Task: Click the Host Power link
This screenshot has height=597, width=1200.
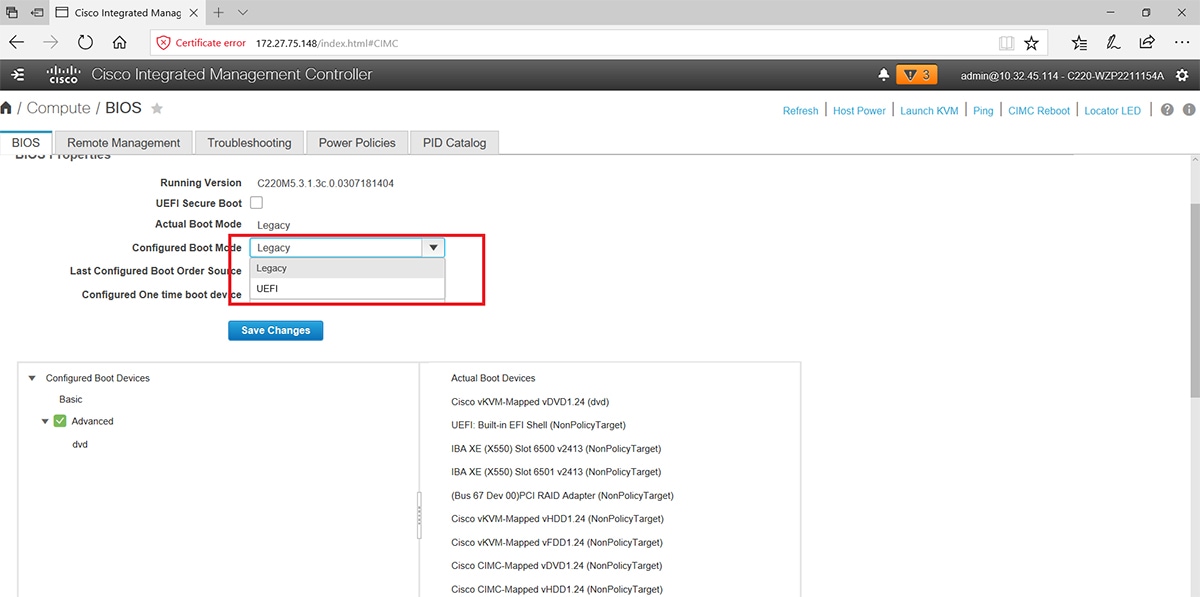Action: [x=859, y=111]
